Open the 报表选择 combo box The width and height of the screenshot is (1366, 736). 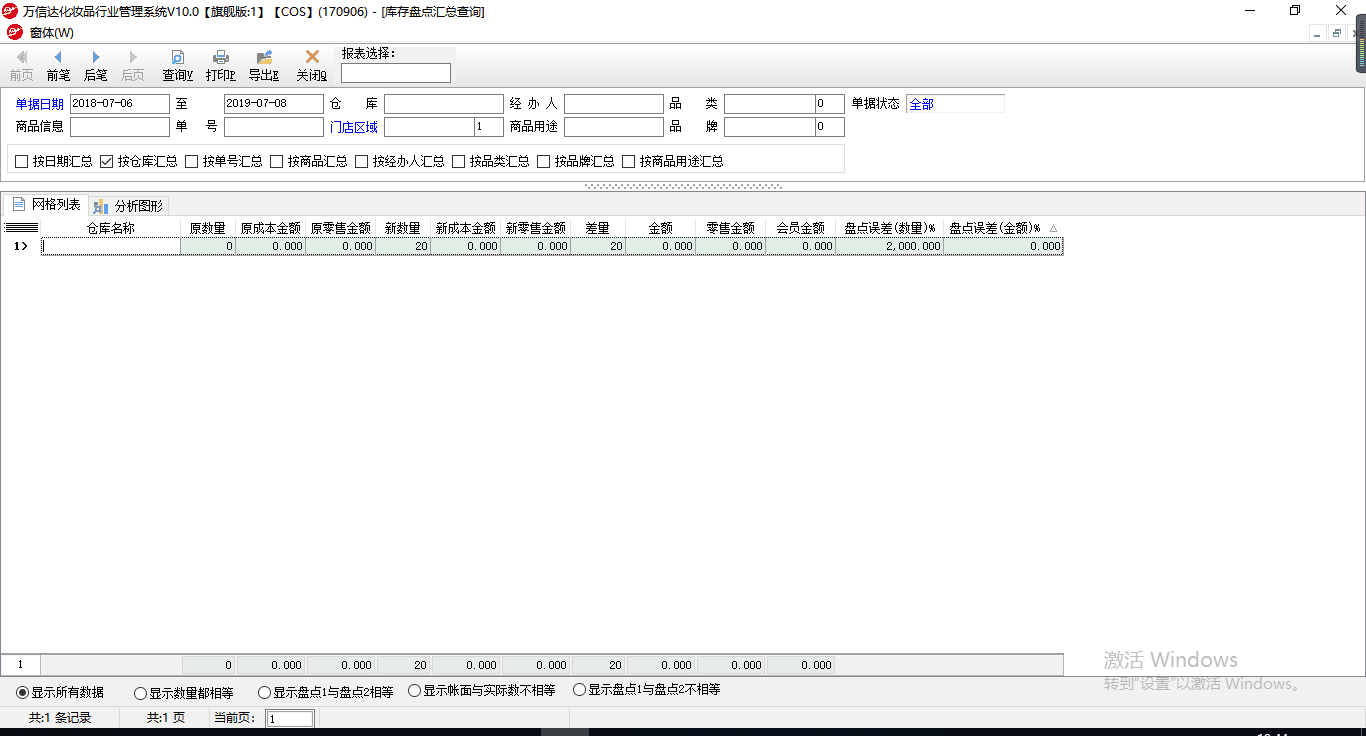[x=396, y=73]
